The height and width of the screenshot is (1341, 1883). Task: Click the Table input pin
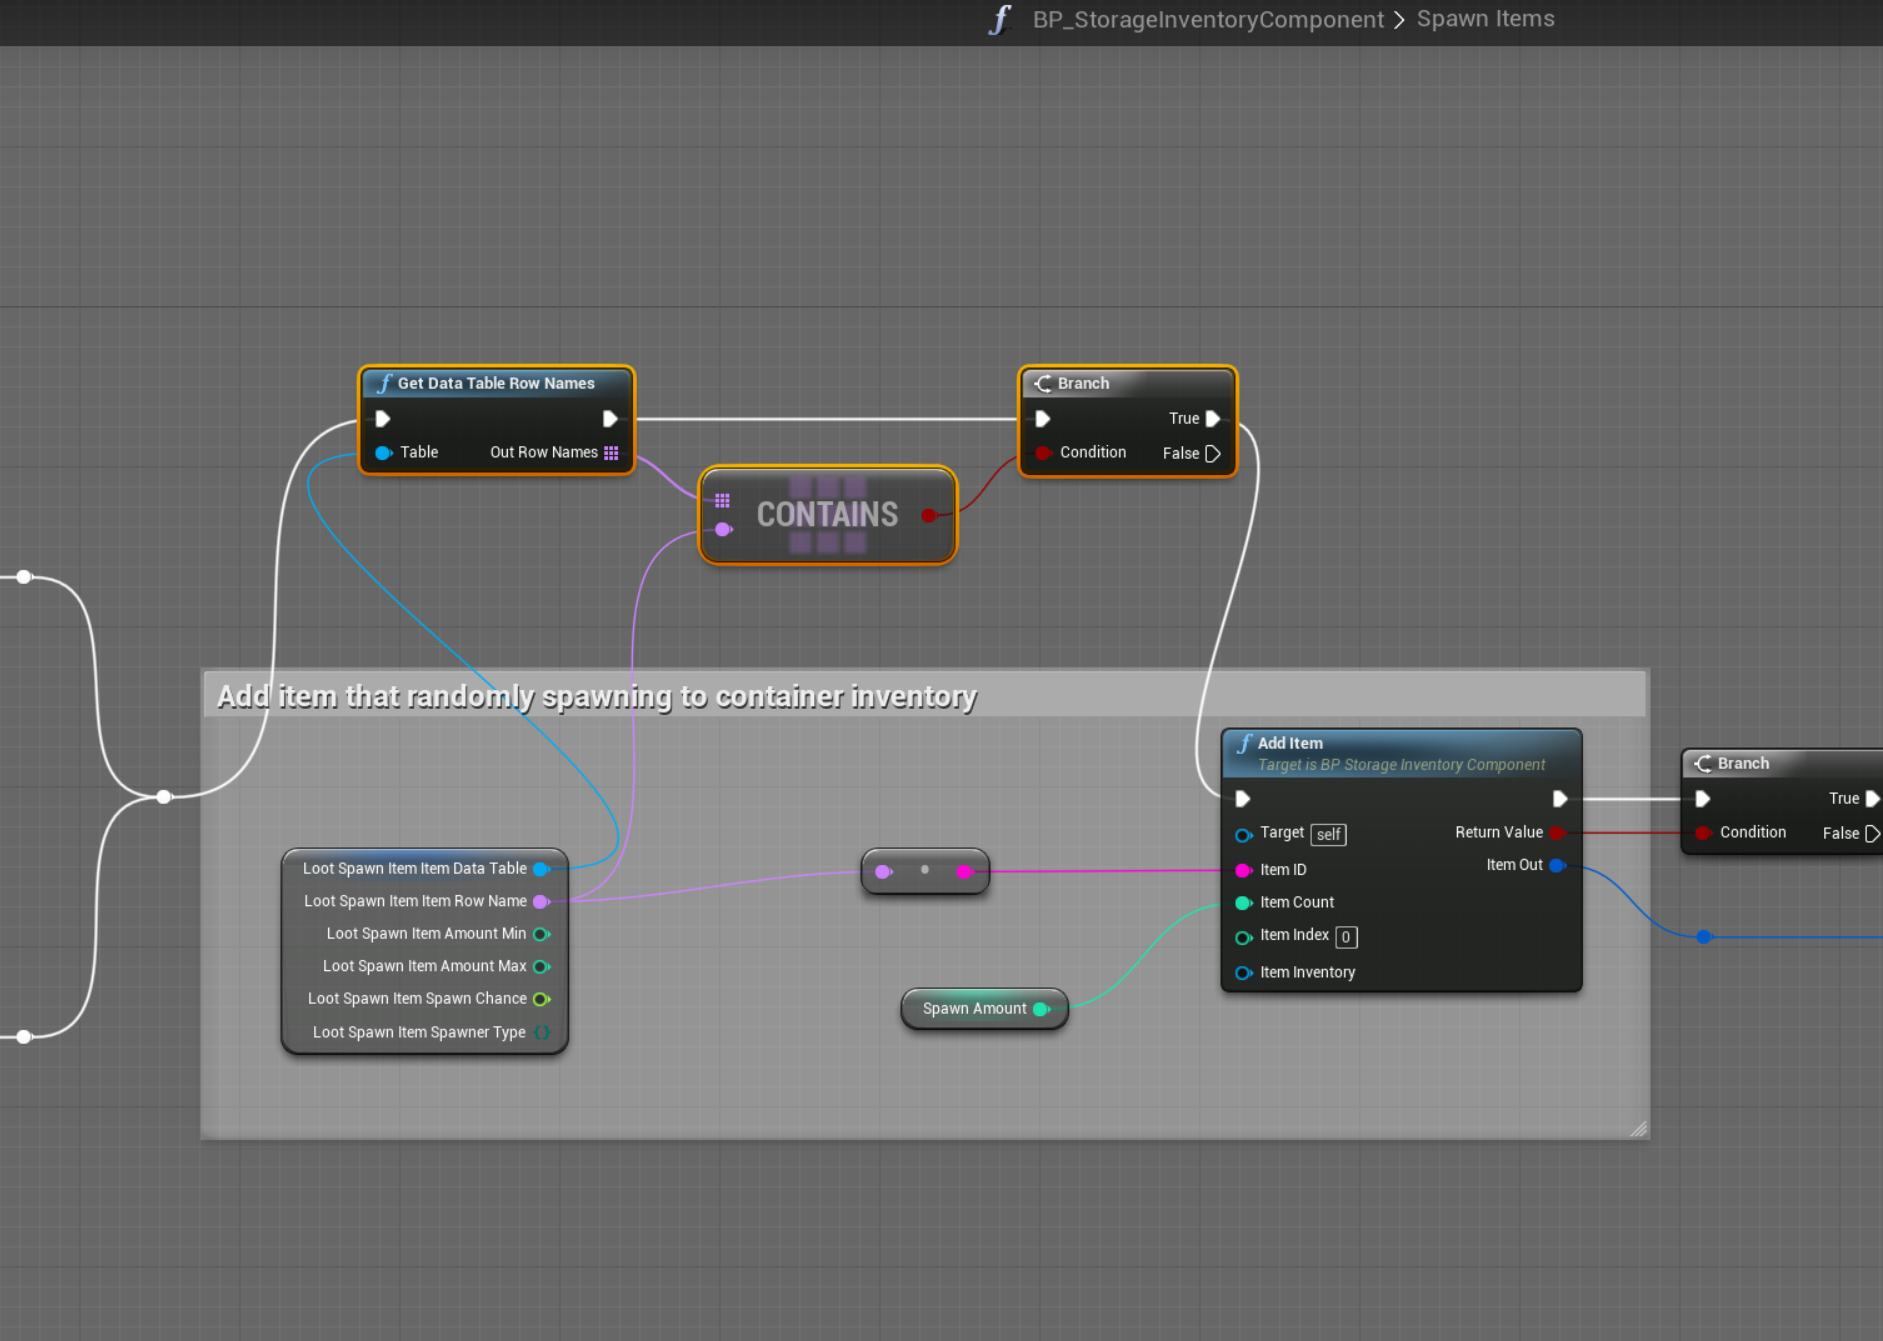383,453
